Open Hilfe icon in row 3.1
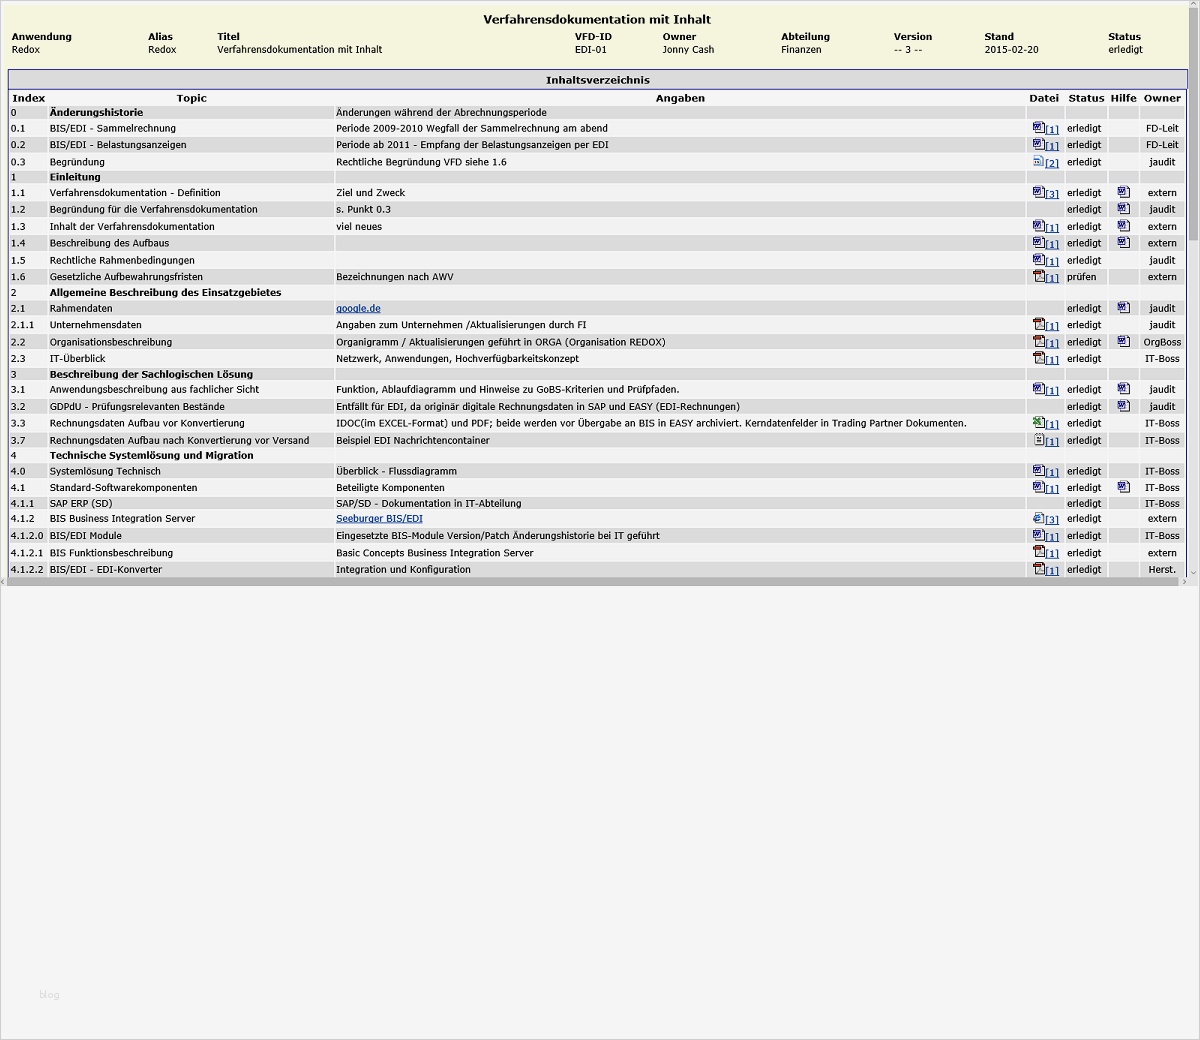 [x=1123, y=389]
